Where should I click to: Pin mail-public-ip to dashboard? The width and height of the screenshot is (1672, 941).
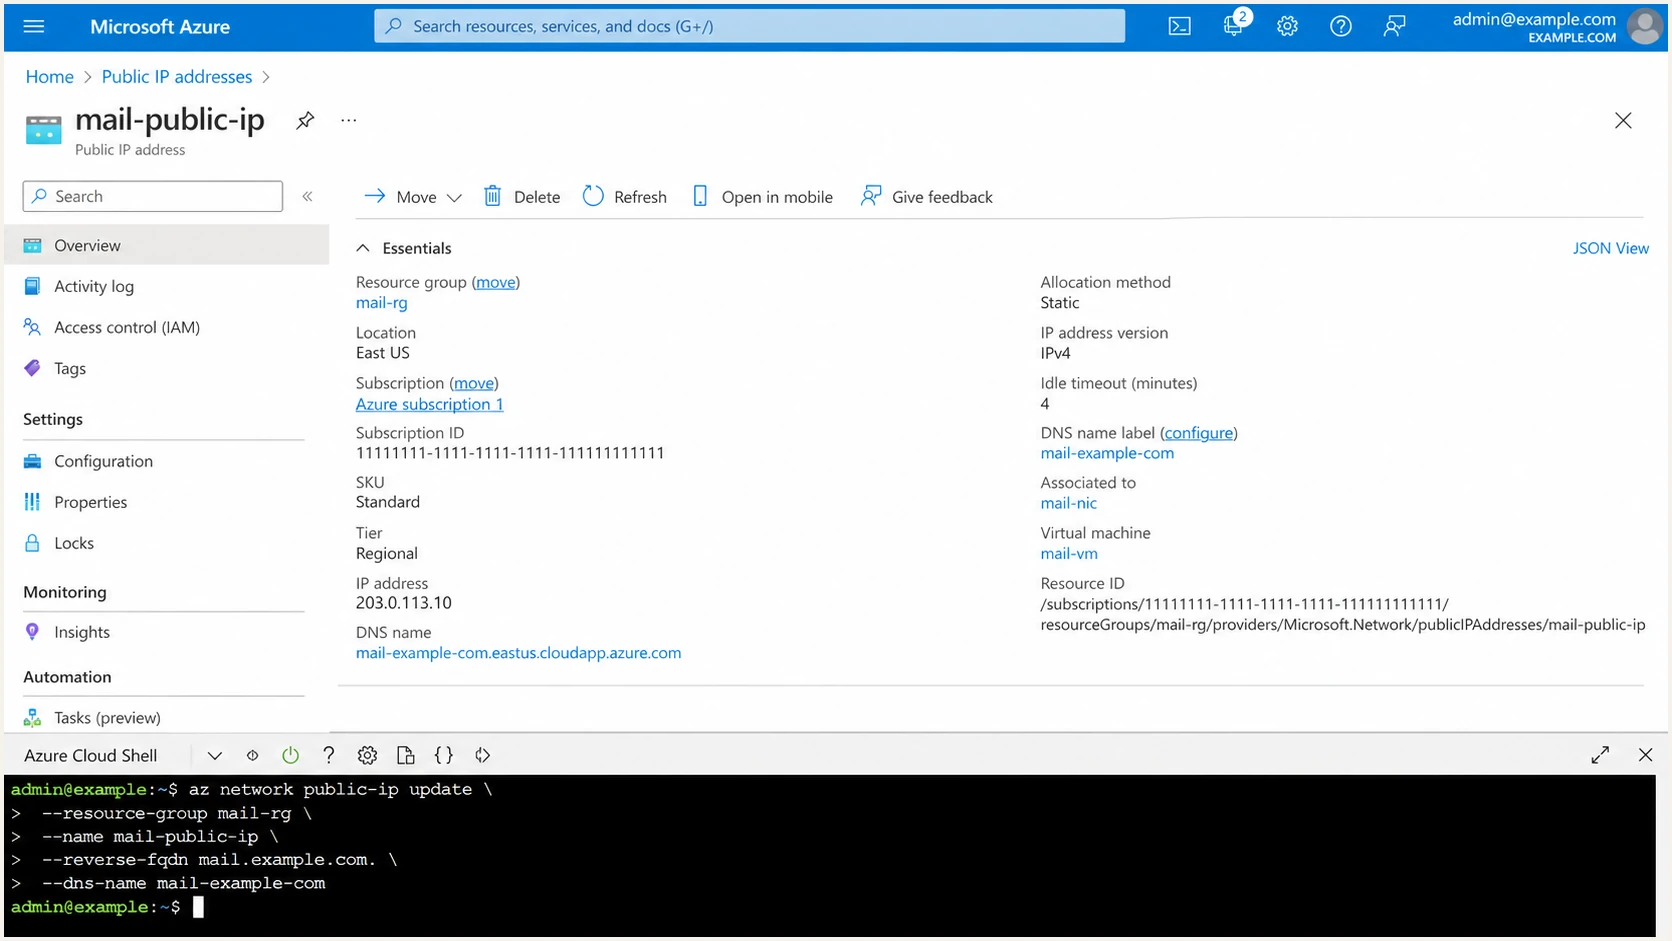click(305, 120)
